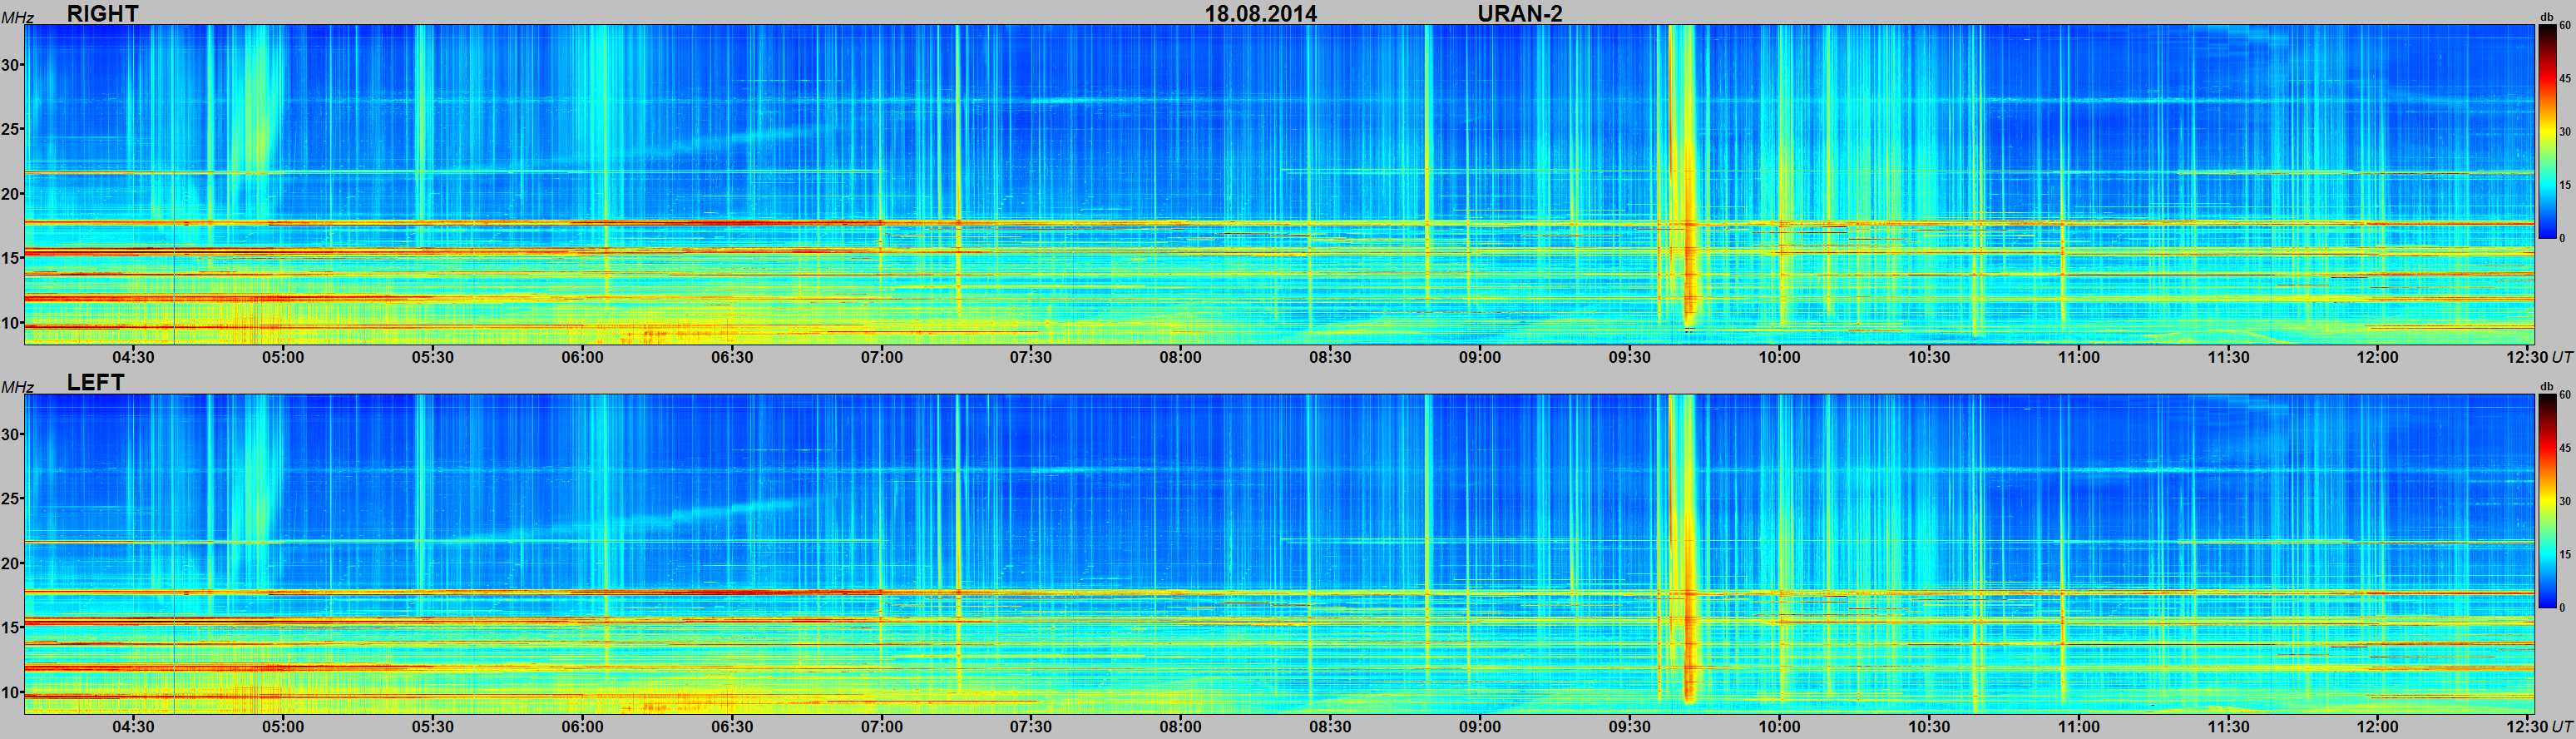Viewport: 2576px width, 739px height.
Task: Click the 0 dB label on the RIGHT panel scale
Action: 2562,238
